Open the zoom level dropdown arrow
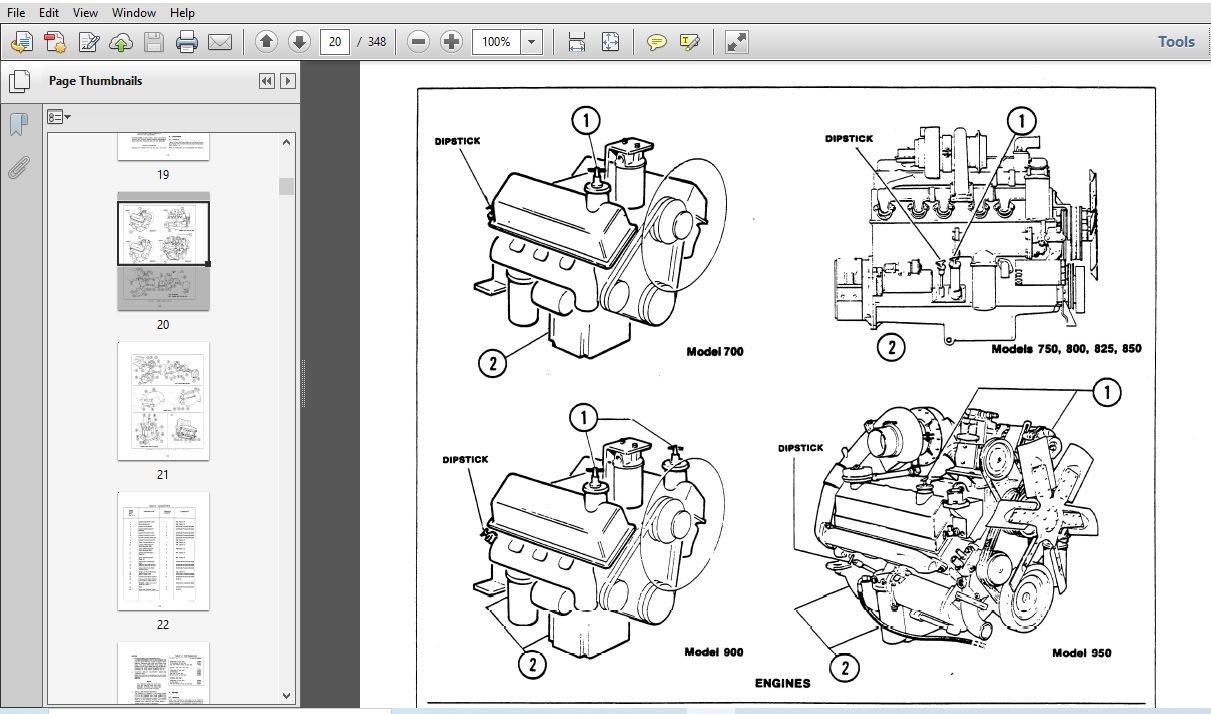The image size is (1211, 714). pos(532,42)
